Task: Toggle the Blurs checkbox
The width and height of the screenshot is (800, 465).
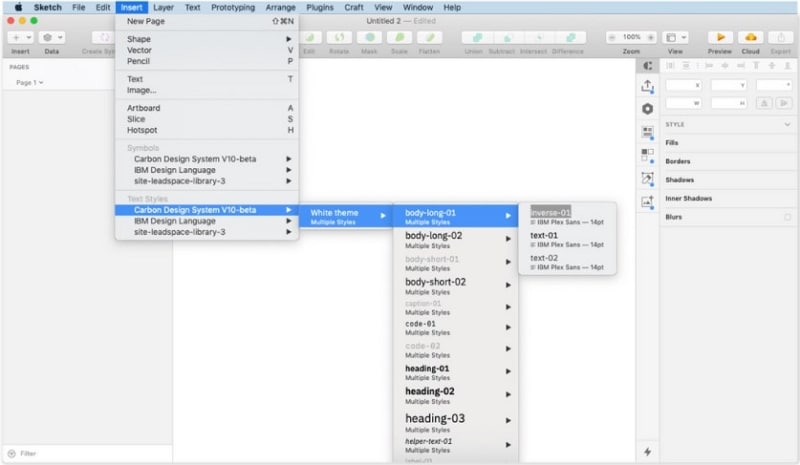Action: (x=788, y=217)
